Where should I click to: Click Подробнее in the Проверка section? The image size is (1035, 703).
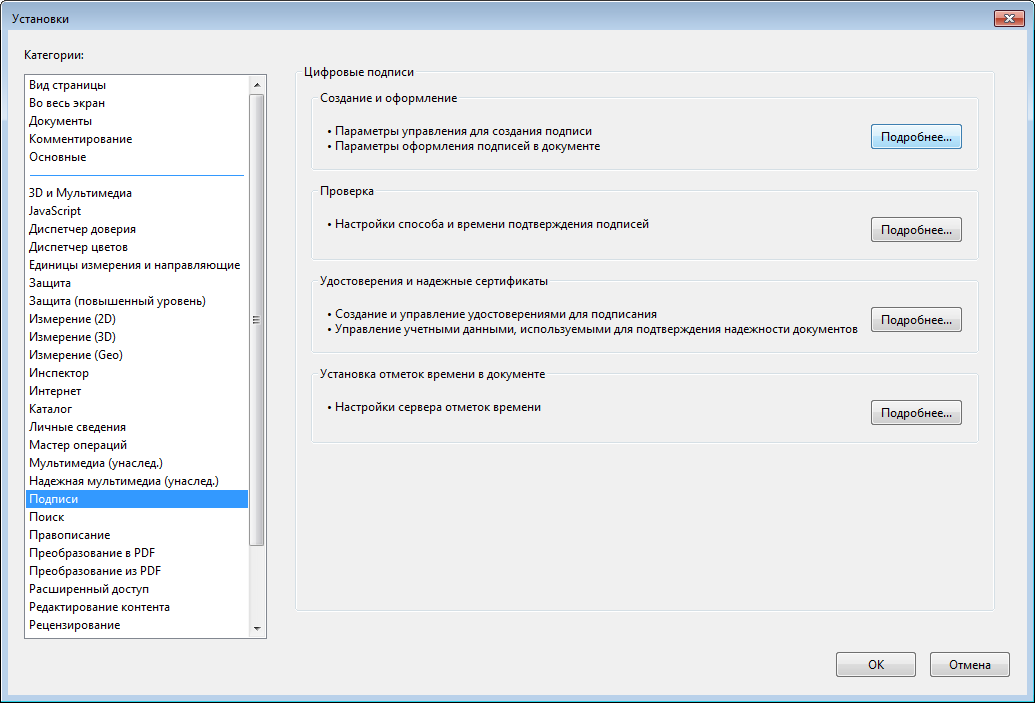click(915, 230)
